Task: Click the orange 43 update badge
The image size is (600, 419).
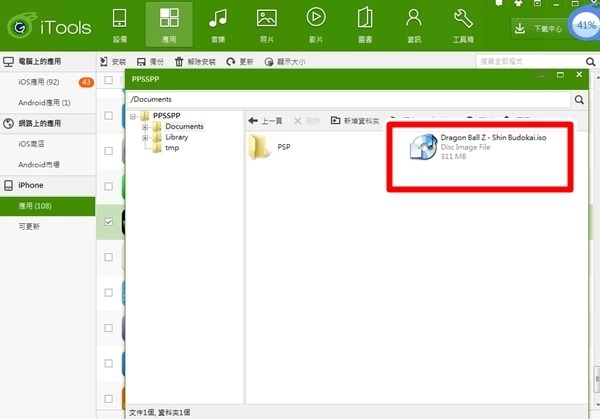Action: (x=86, y=82)
